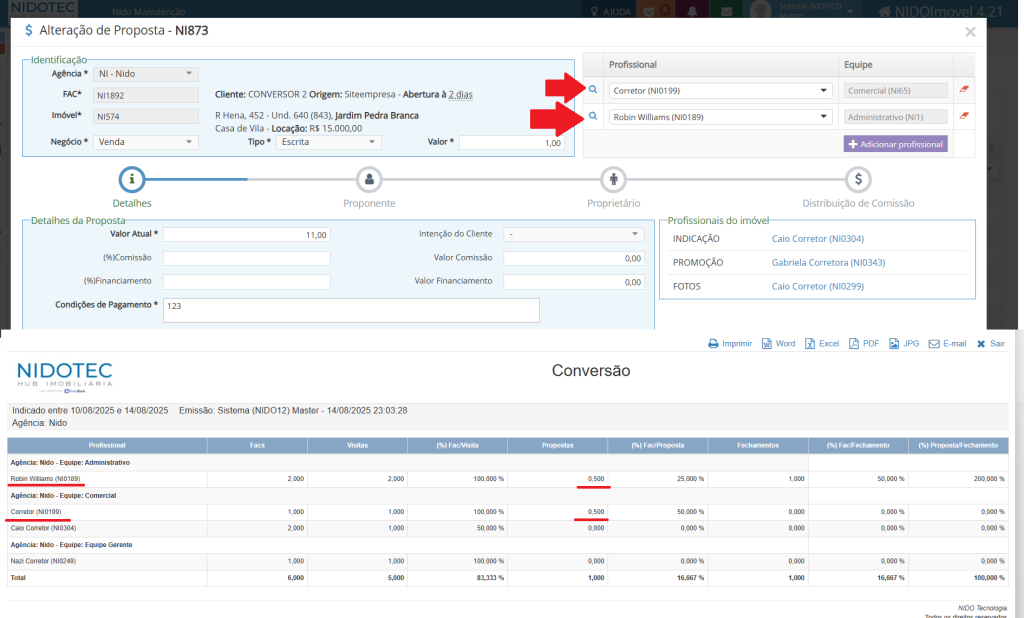1024x618 pixels.
Task: Open the Gabriela Corretora (NI0343) link
Action: click(x=828, y=263)
